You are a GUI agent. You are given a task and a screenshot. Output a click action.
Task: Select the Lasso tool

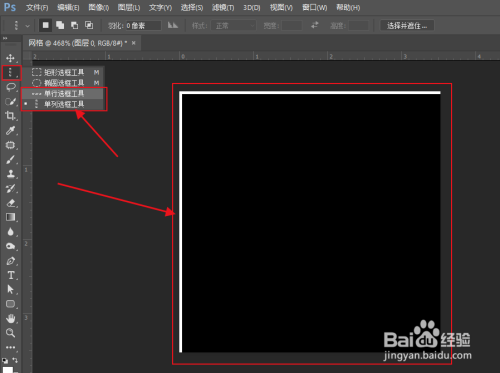(x=10, y=87)
